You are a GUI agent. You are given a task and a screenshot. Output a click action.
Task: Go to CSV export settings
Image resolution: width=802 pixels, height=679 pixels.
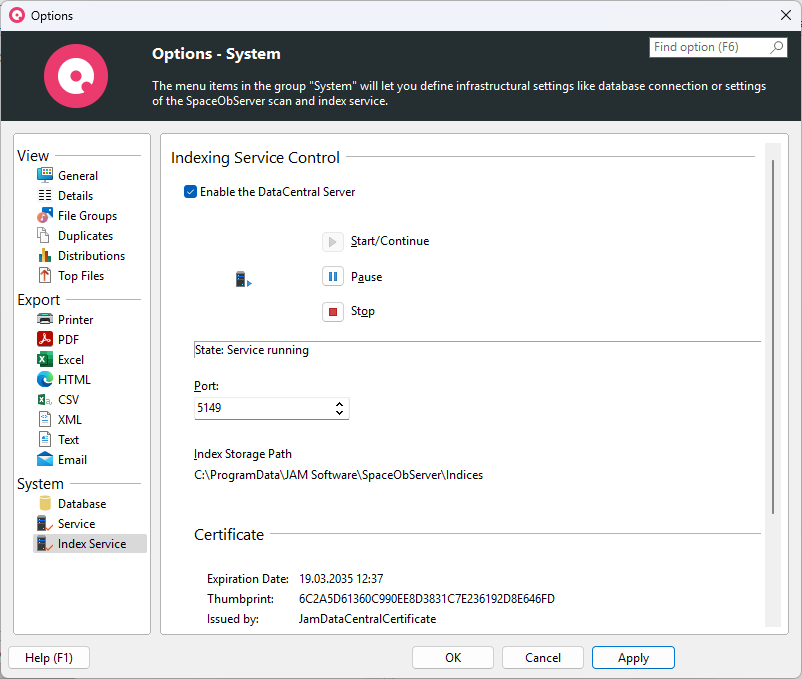[69, 399]
